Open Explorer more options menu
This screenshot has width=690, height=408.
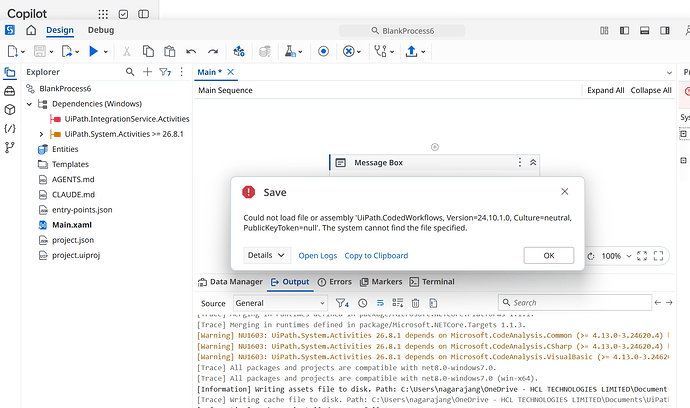[x=181, y=72]
